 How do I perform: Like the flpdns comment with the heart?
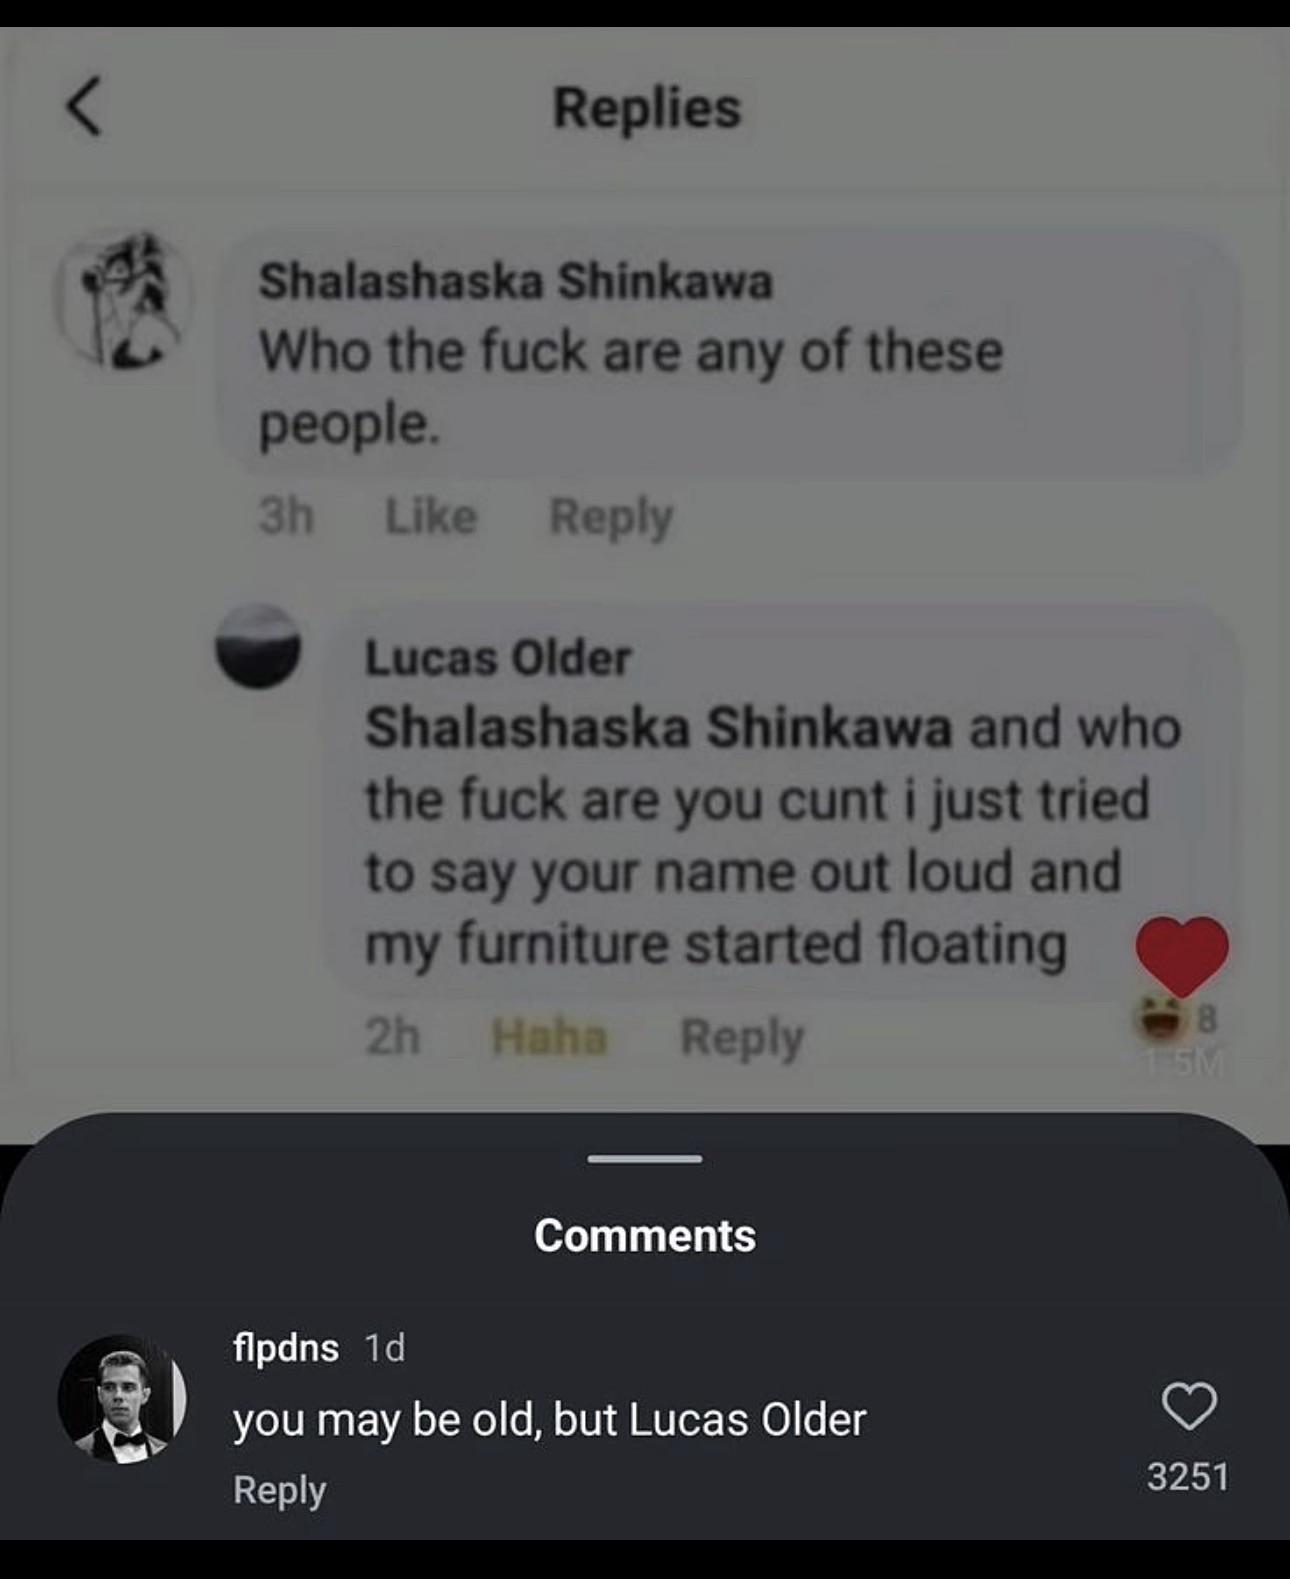[1189, 1405]
